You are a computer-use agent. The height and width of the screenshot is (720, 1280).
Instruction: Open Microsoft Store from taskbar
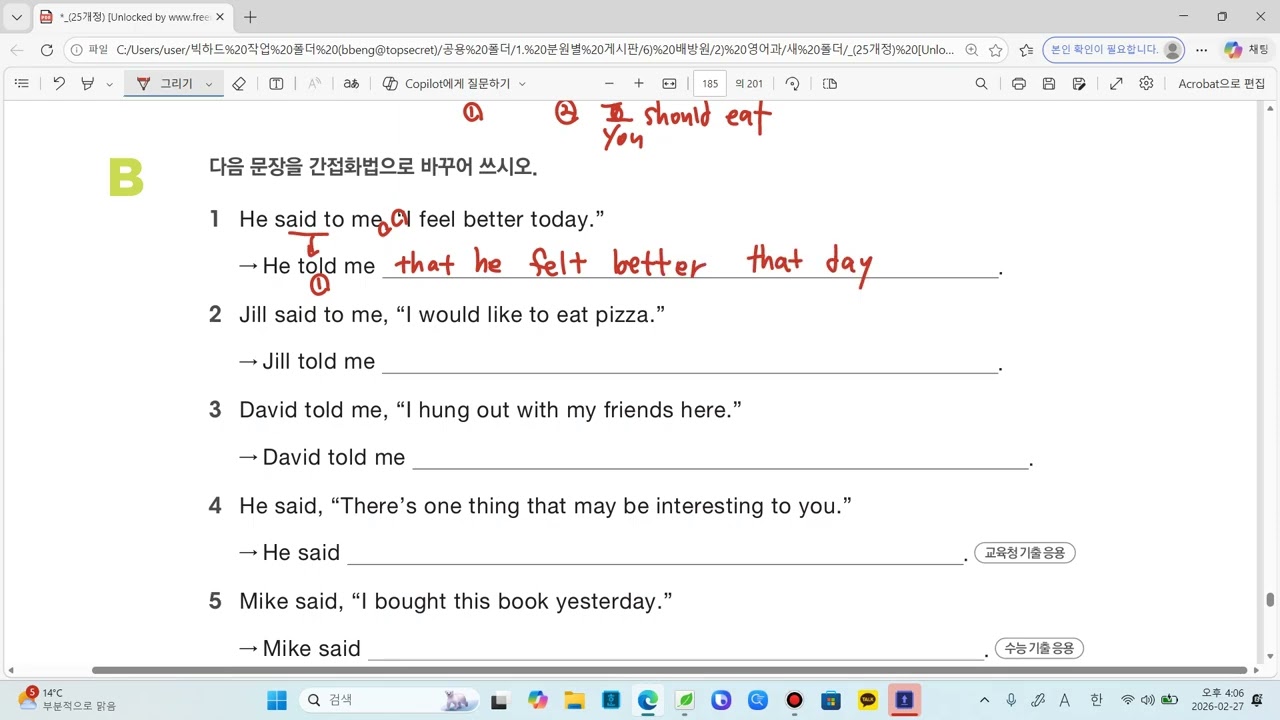(831, 700)
